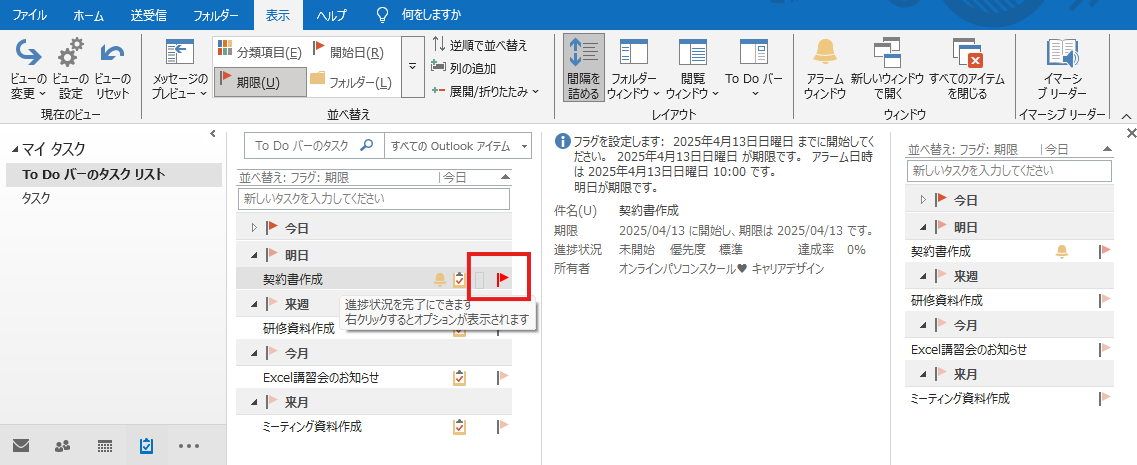Click the To Do バーのタスク search field
1137x465 pixels.
tap(312, 145)
